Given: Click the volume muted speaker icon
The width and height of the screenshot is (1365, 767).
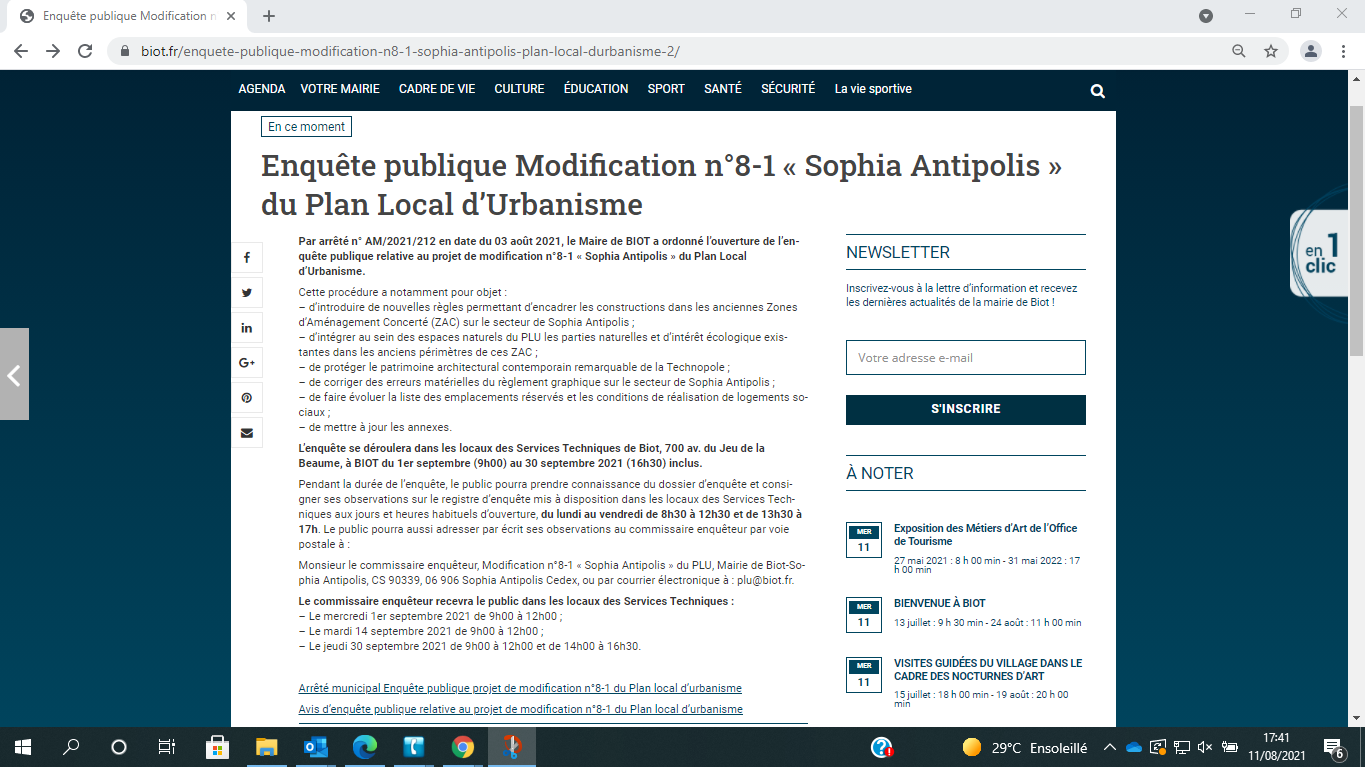Looking at the screenshot, I should pos(1205,747).
